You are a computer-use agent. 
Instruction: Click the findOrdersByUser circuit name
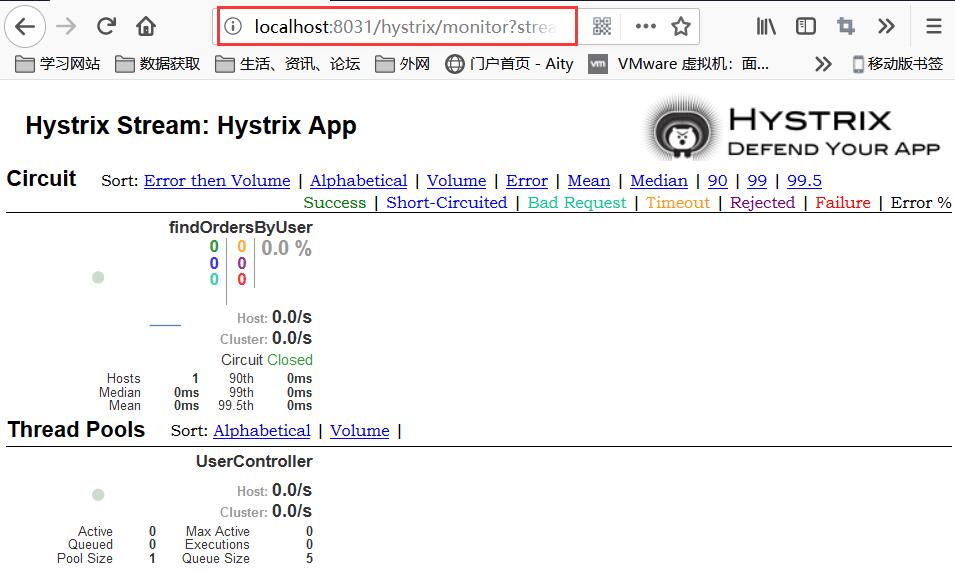(241, 227)
